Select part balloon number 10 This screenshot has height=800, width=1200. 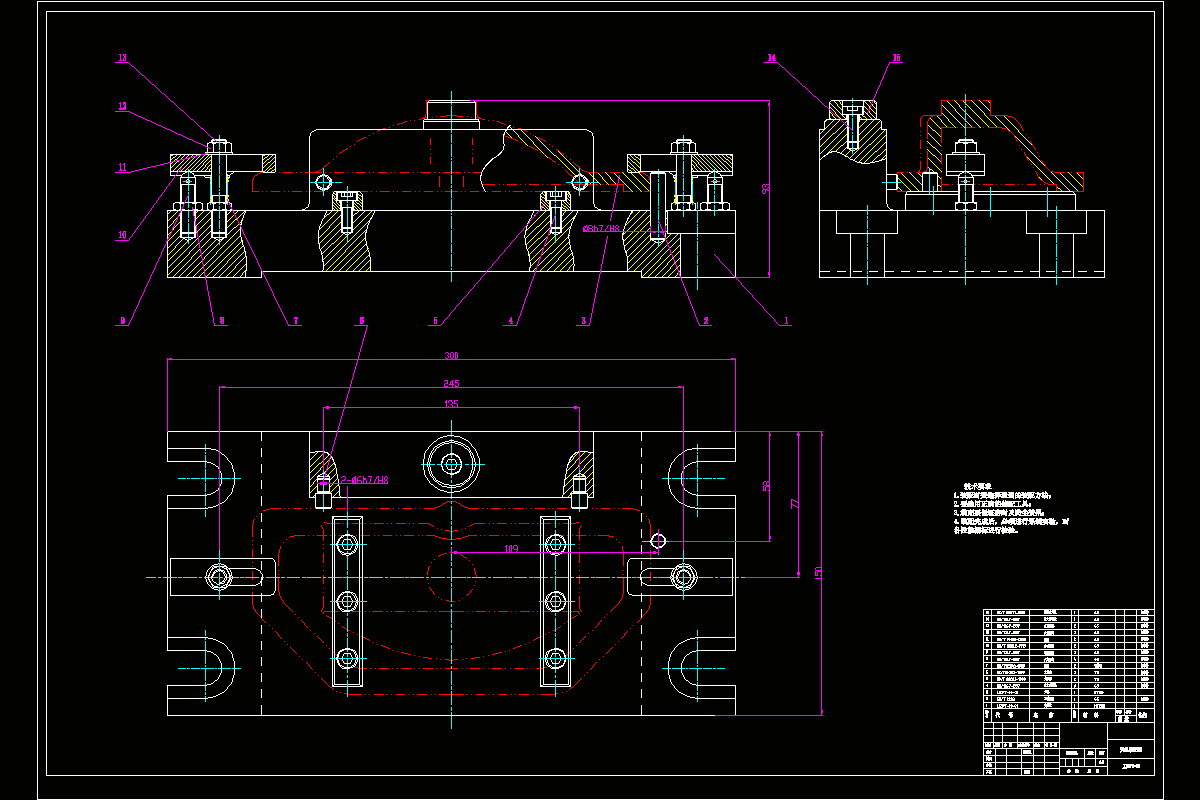click(122, 236)
